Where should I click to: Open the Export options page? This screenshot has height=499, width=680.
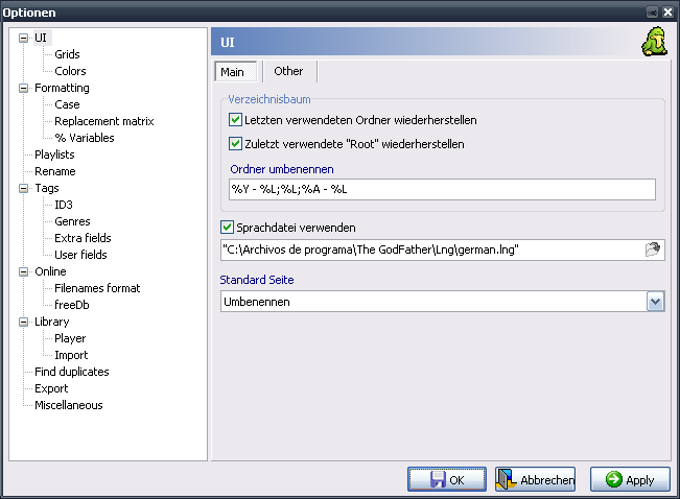pos(51,389)
